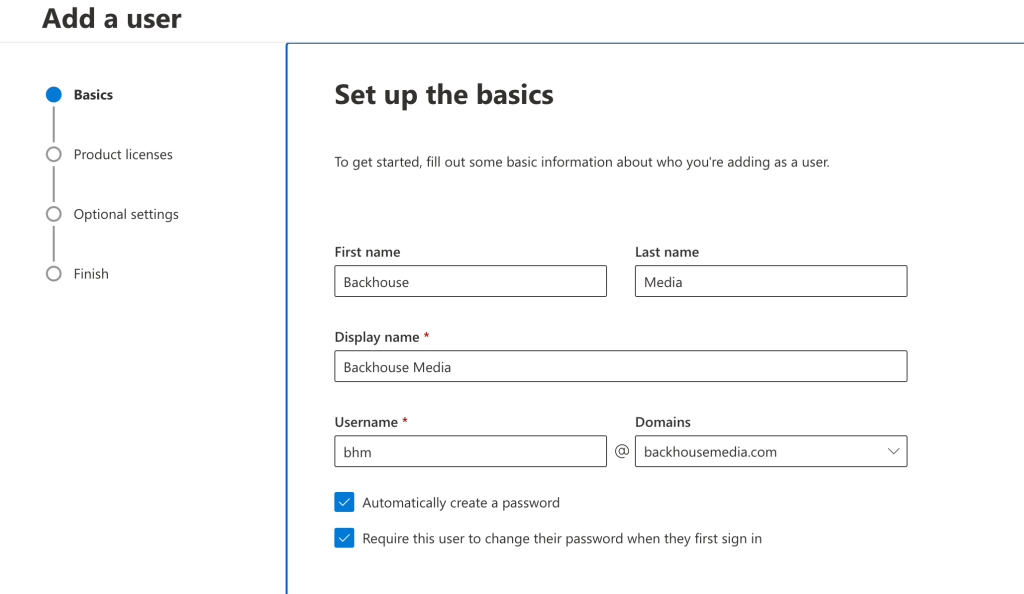The image size is (1024, 594).
Task: Click the empty circle beside Product licenses
Action: (53, 155)
